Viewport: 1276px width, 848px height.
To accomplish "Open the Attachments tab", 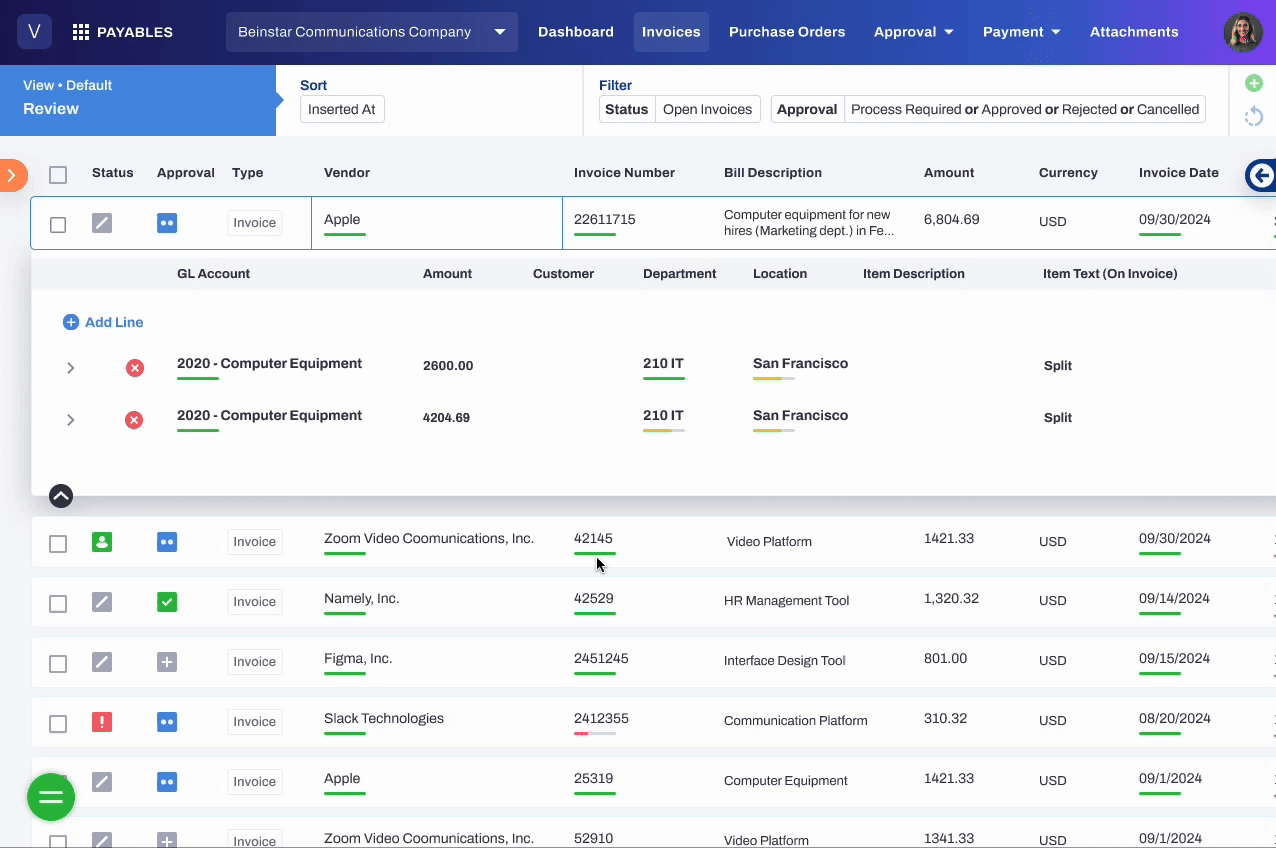I will (1134, 32).
